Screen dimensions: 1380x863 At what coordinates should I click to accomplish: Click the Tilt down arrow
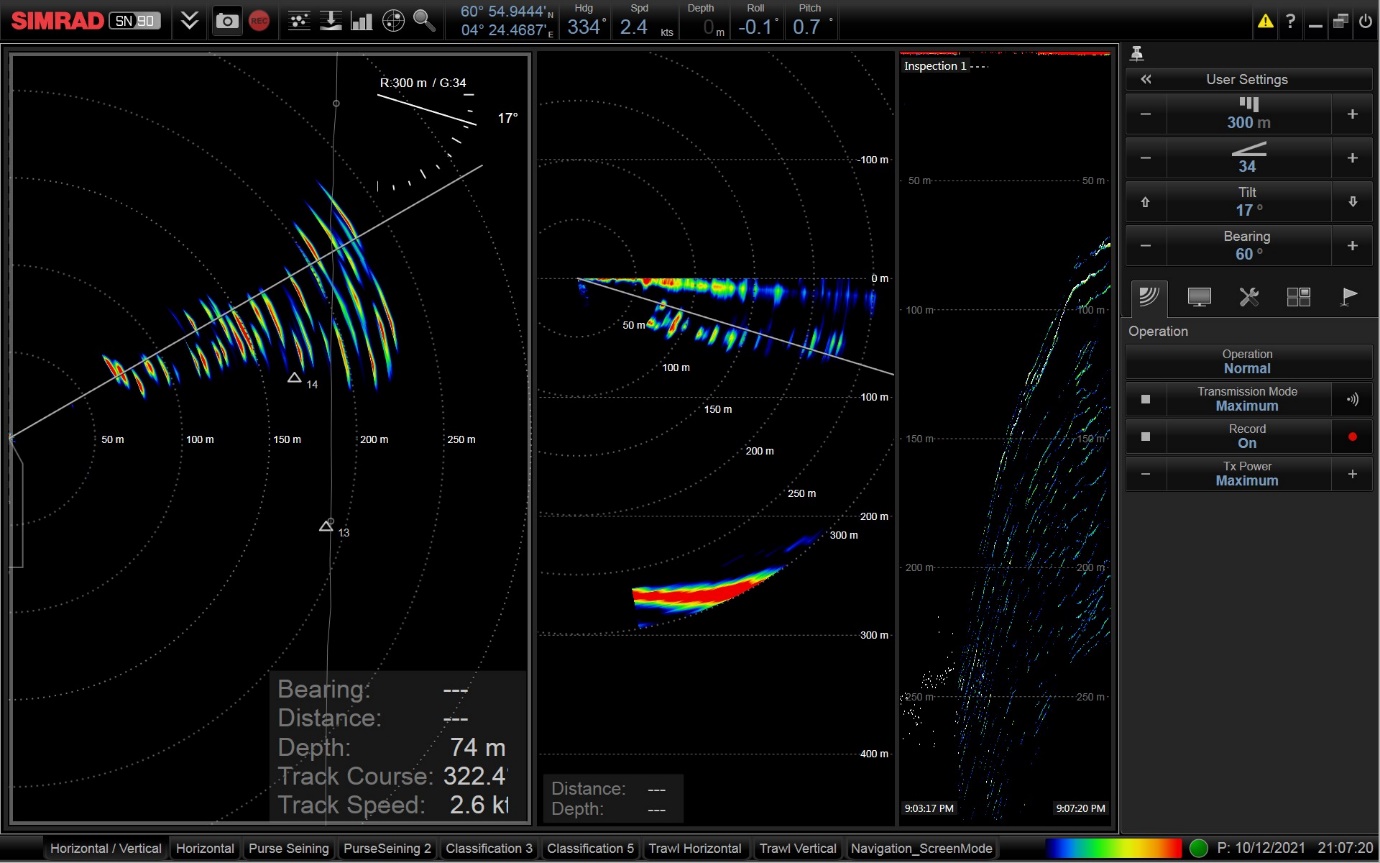click(1352, 202)
